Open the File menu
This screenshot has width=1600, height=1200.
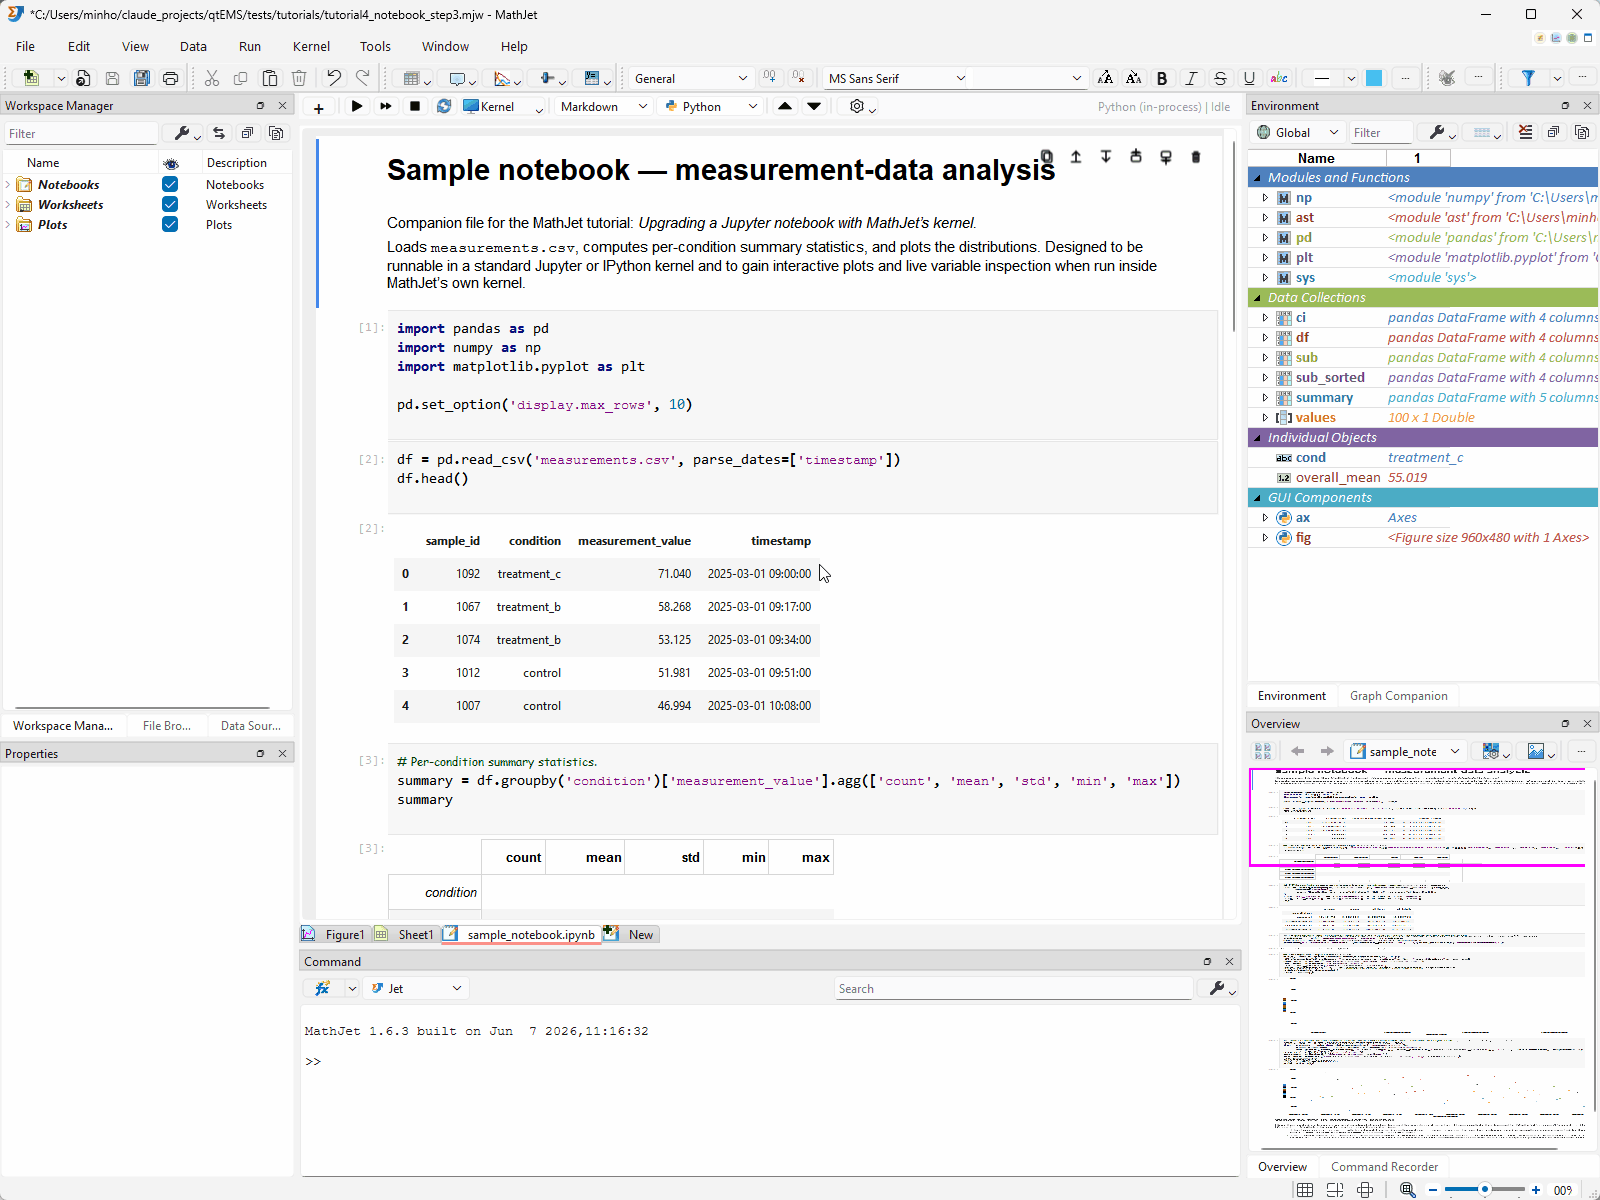pyautogui.click(x=26, y=46)
